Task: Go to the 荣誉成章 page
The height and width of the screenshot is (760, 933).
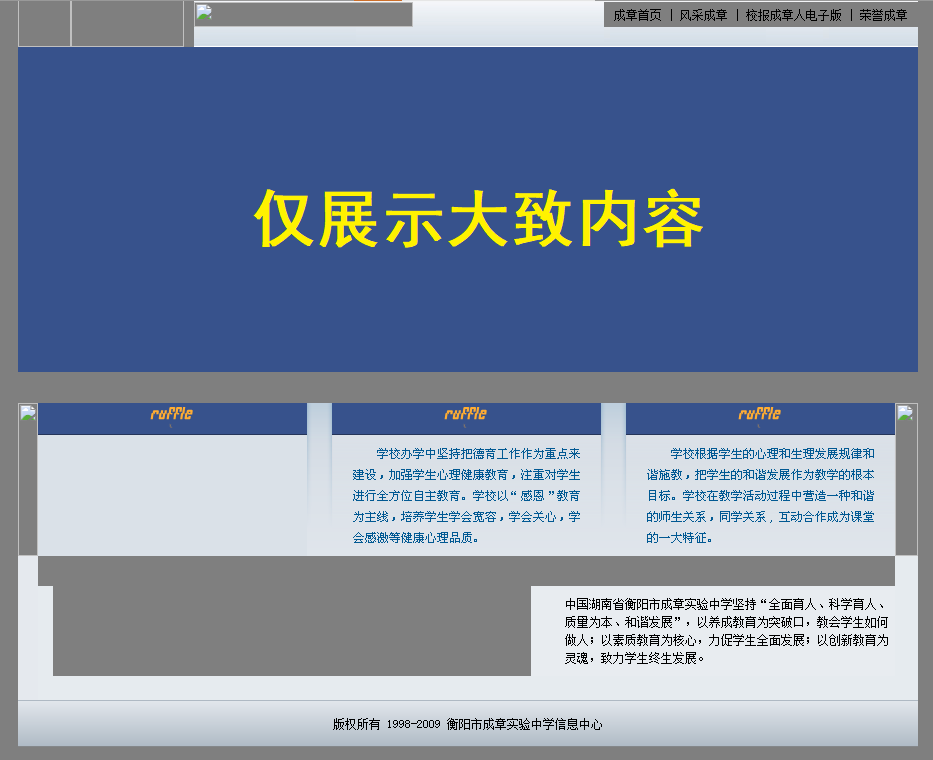Action: pos(883,15)
